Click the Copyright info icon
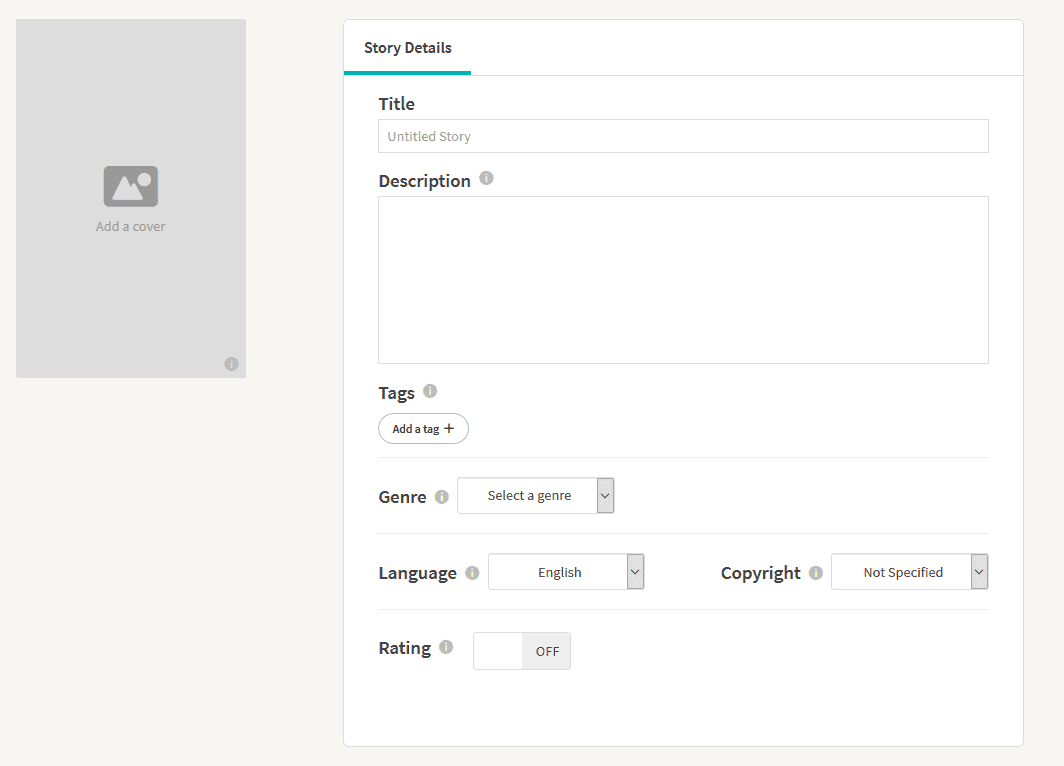The height and width of the screenshot is (766, 1064). click(x=816, y=573)
